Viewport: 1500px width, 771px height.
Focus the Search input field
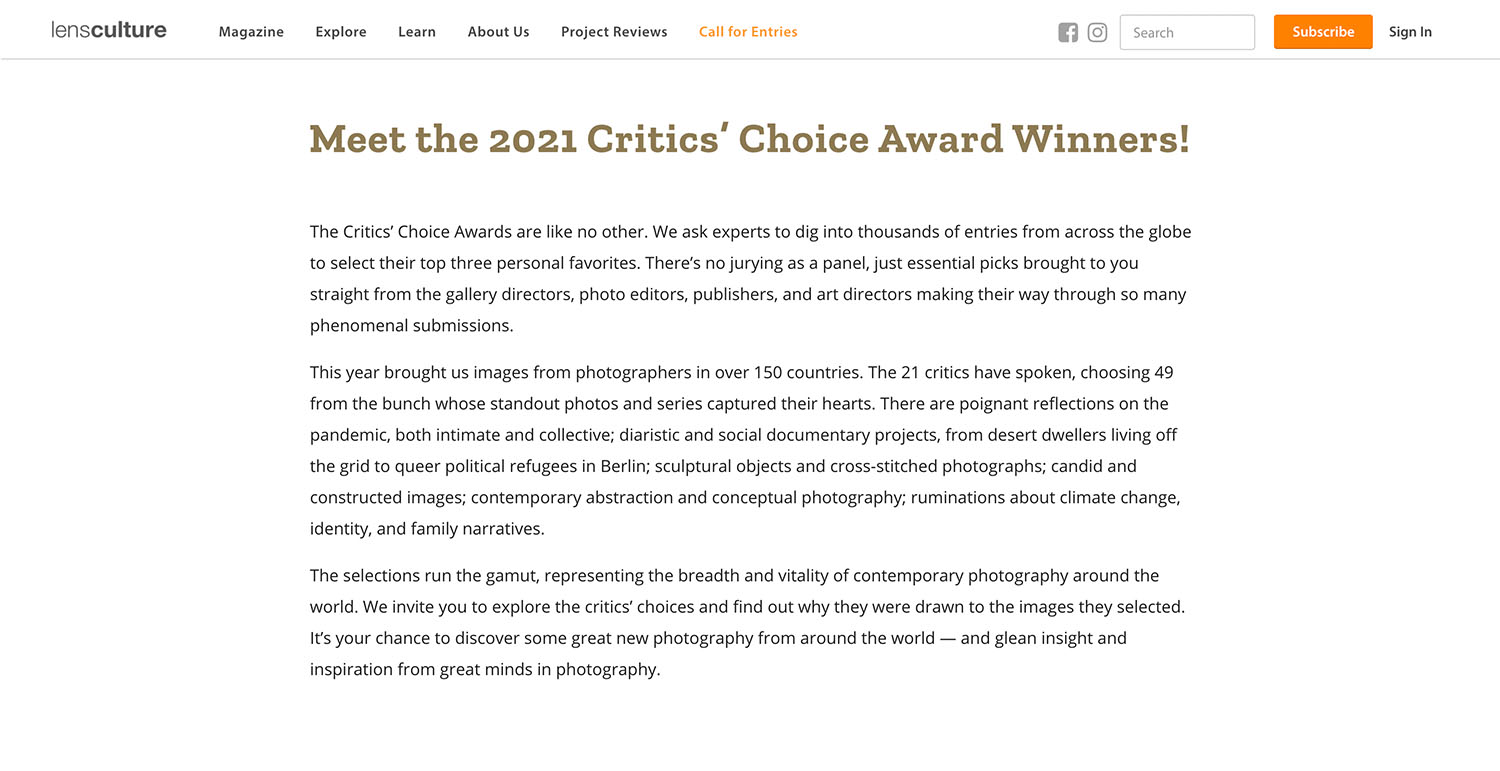click(1187, 32)
